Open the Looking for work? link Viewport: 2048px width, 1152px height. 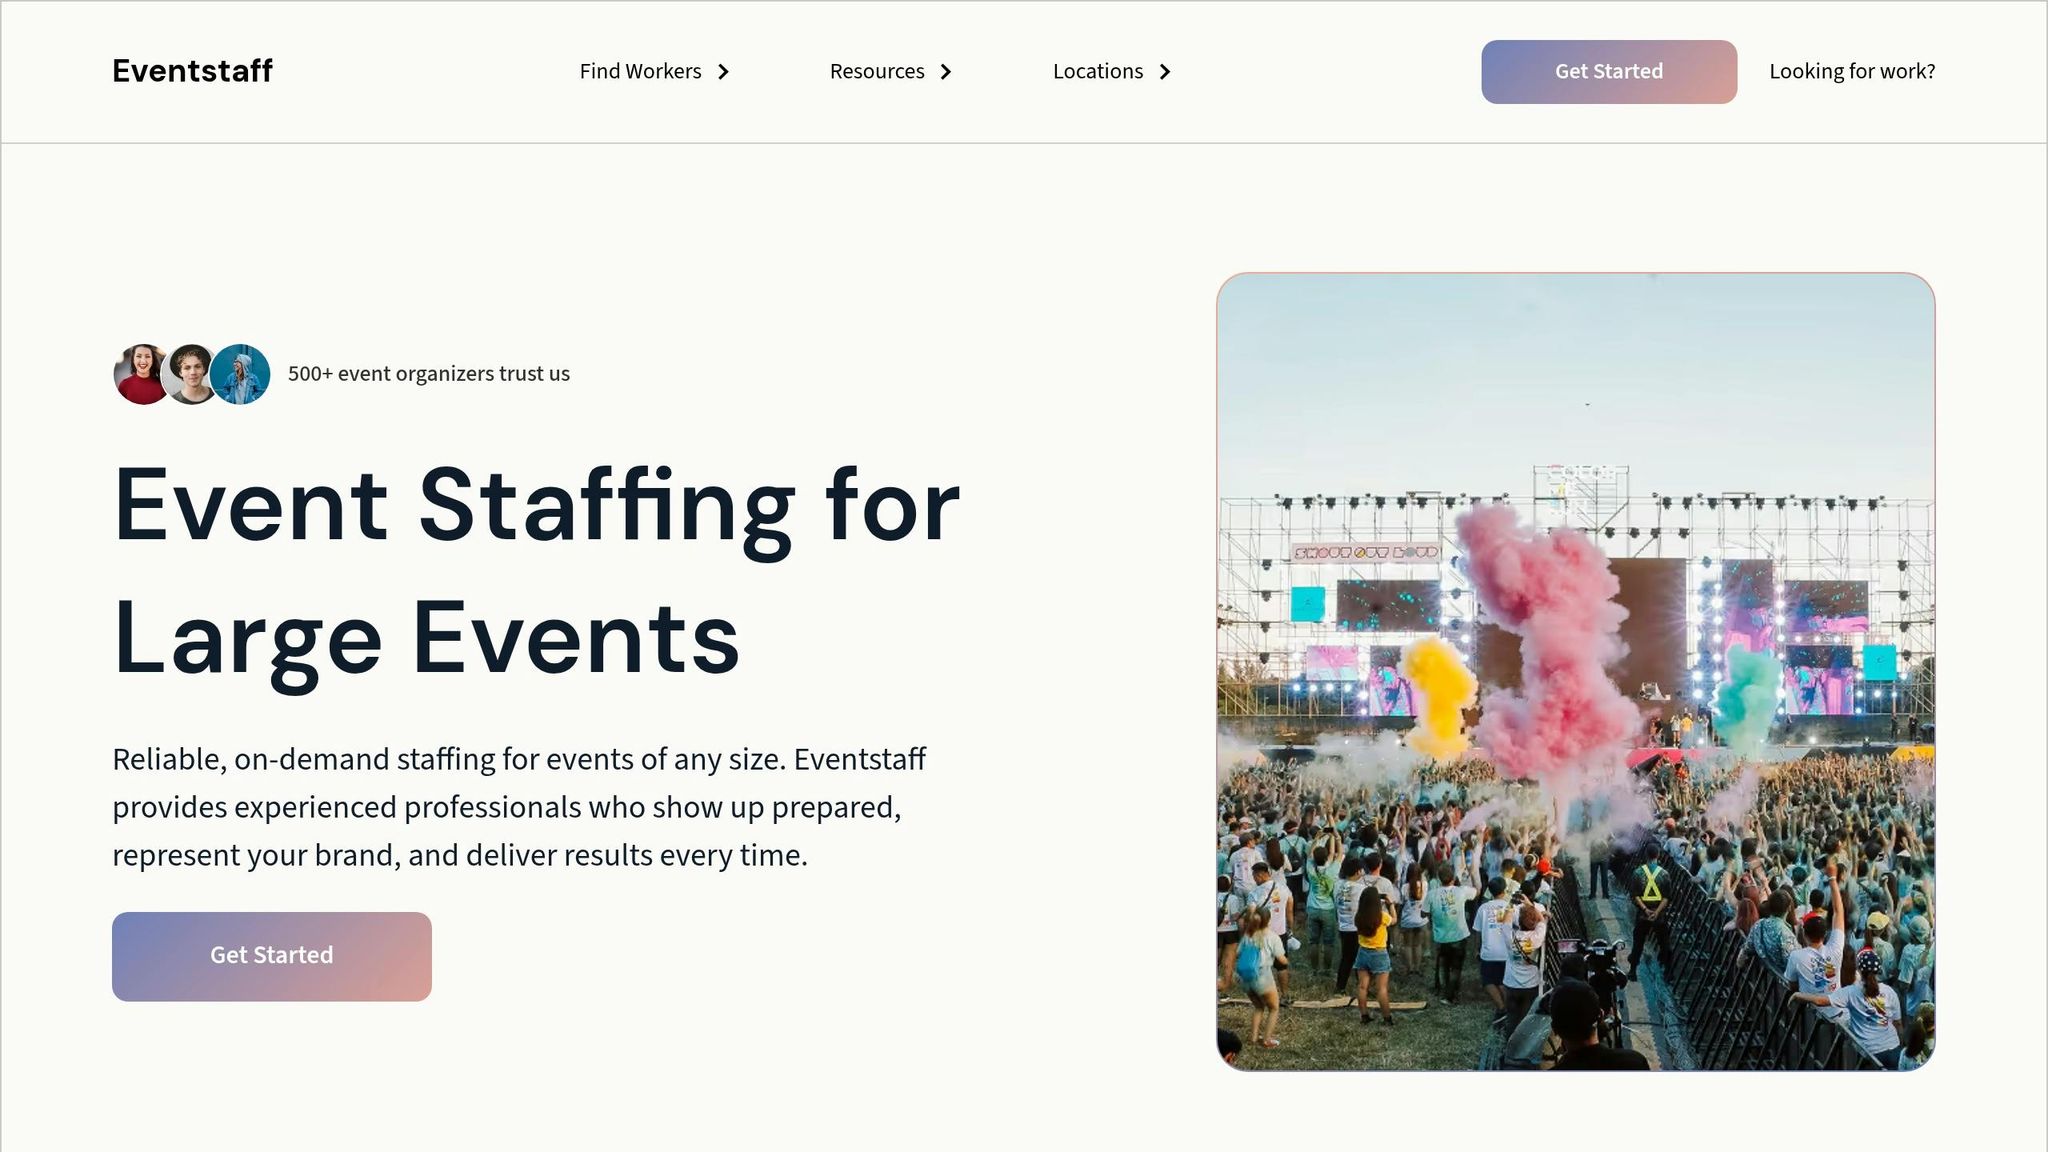click(x=1853, y=71)
